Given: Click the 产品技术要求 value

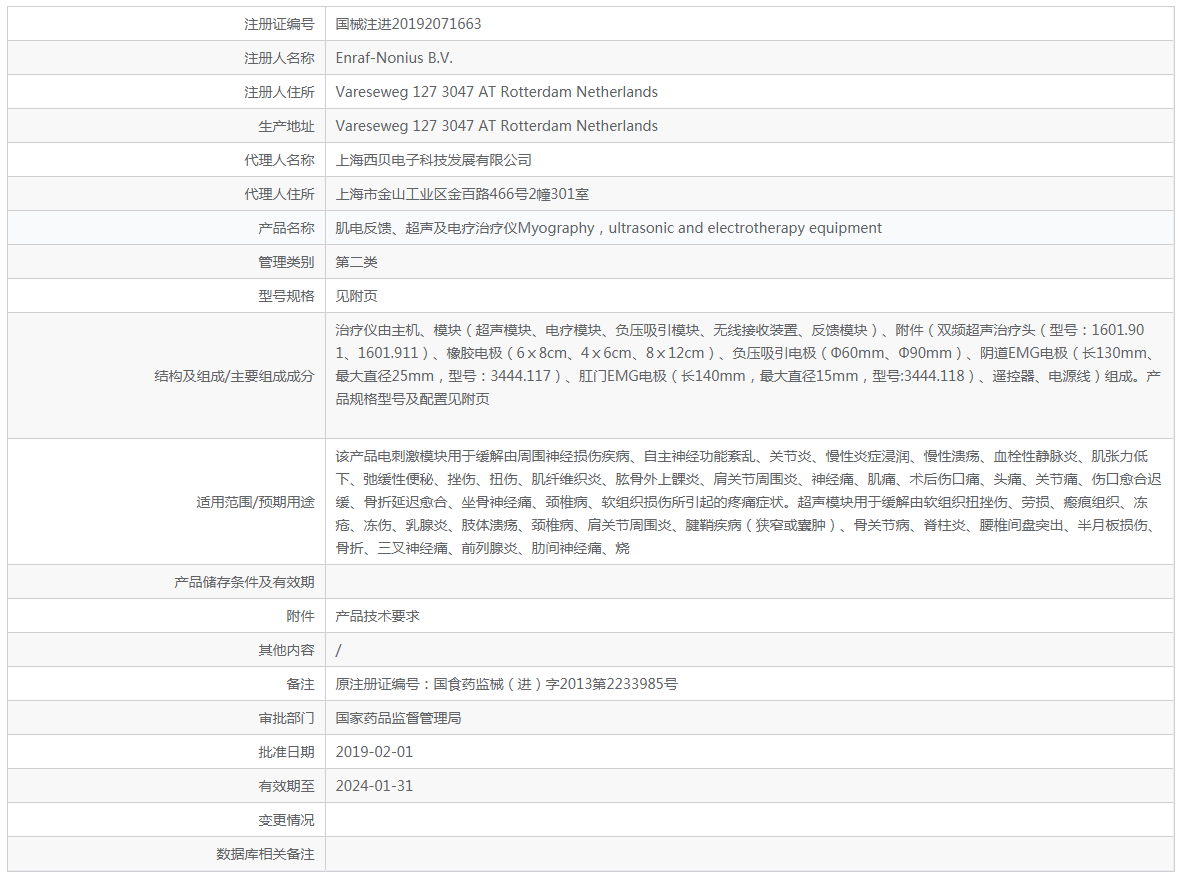Looking at the screenshot, I should [x=377, y=616].
